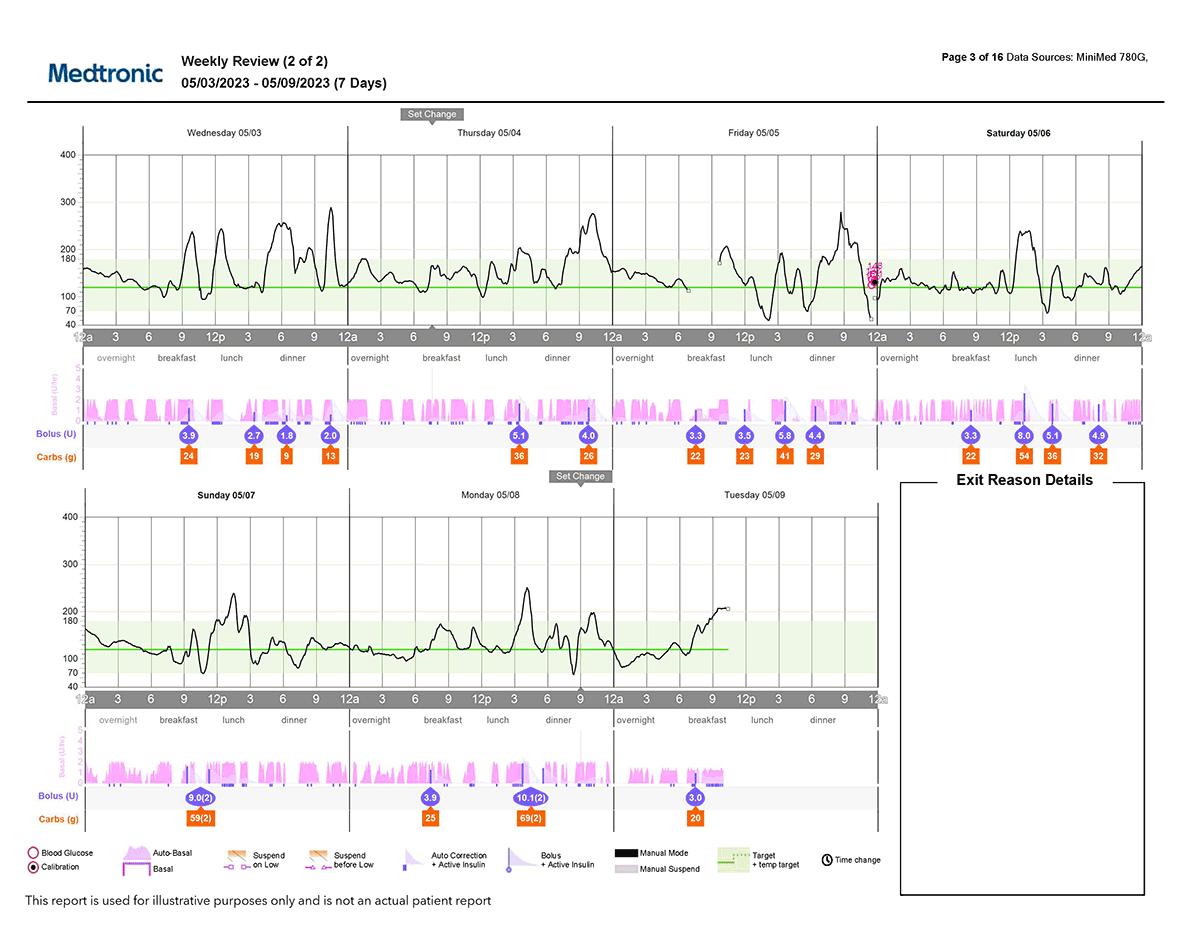1200x927 pixels.
Task: Click Thursday's 5.1 U bolus bubble
Action: pos(519,436)
